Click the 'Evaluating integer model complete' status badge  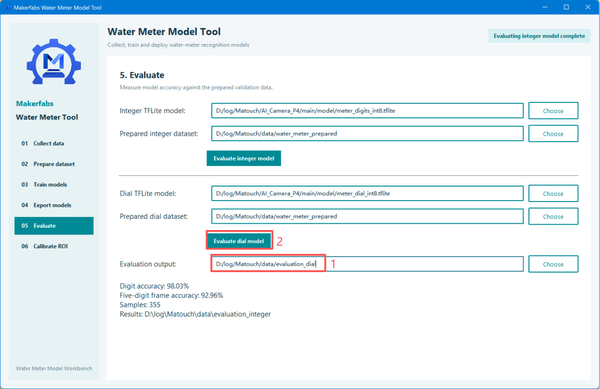(539, 36)
